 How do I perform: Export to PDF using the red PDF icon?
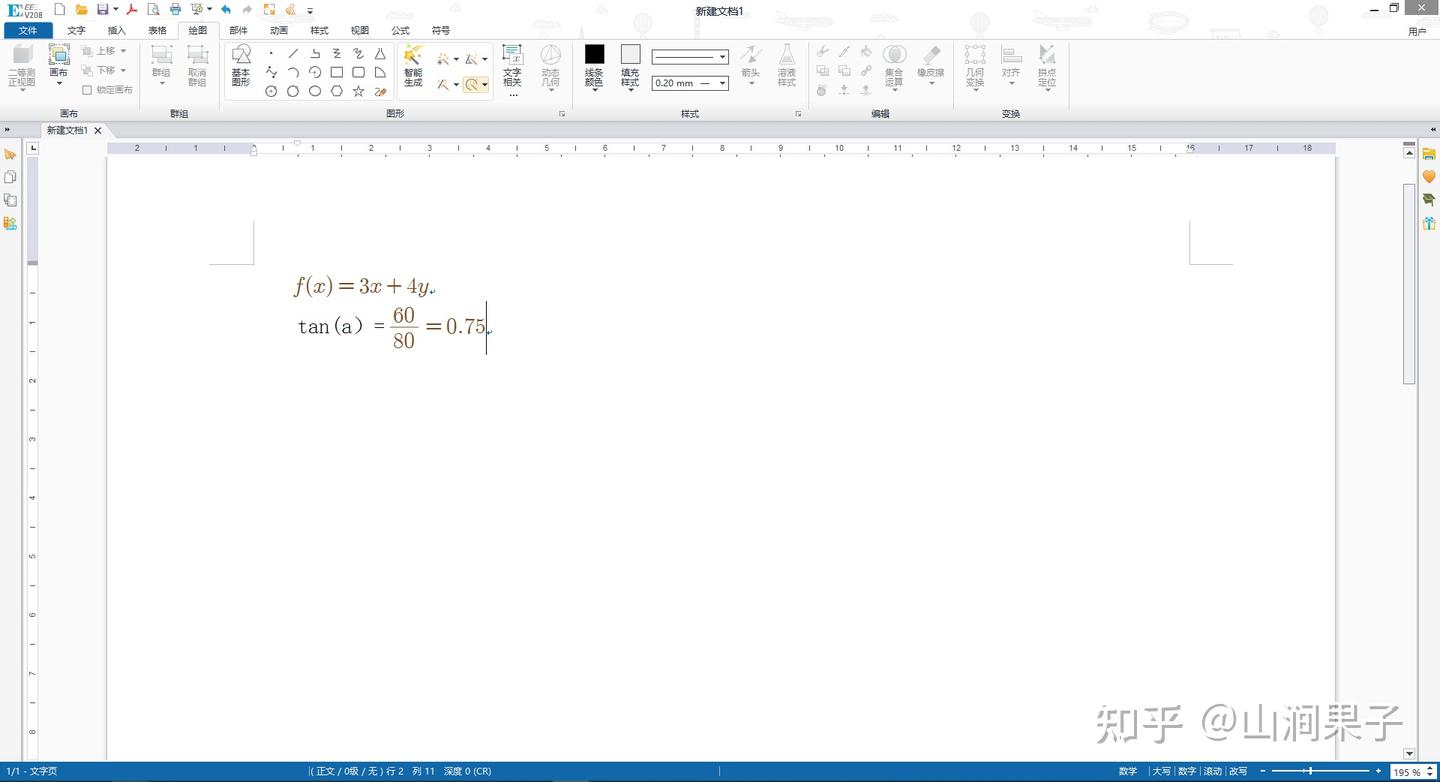pyautogui.click(x=131, y=9)
